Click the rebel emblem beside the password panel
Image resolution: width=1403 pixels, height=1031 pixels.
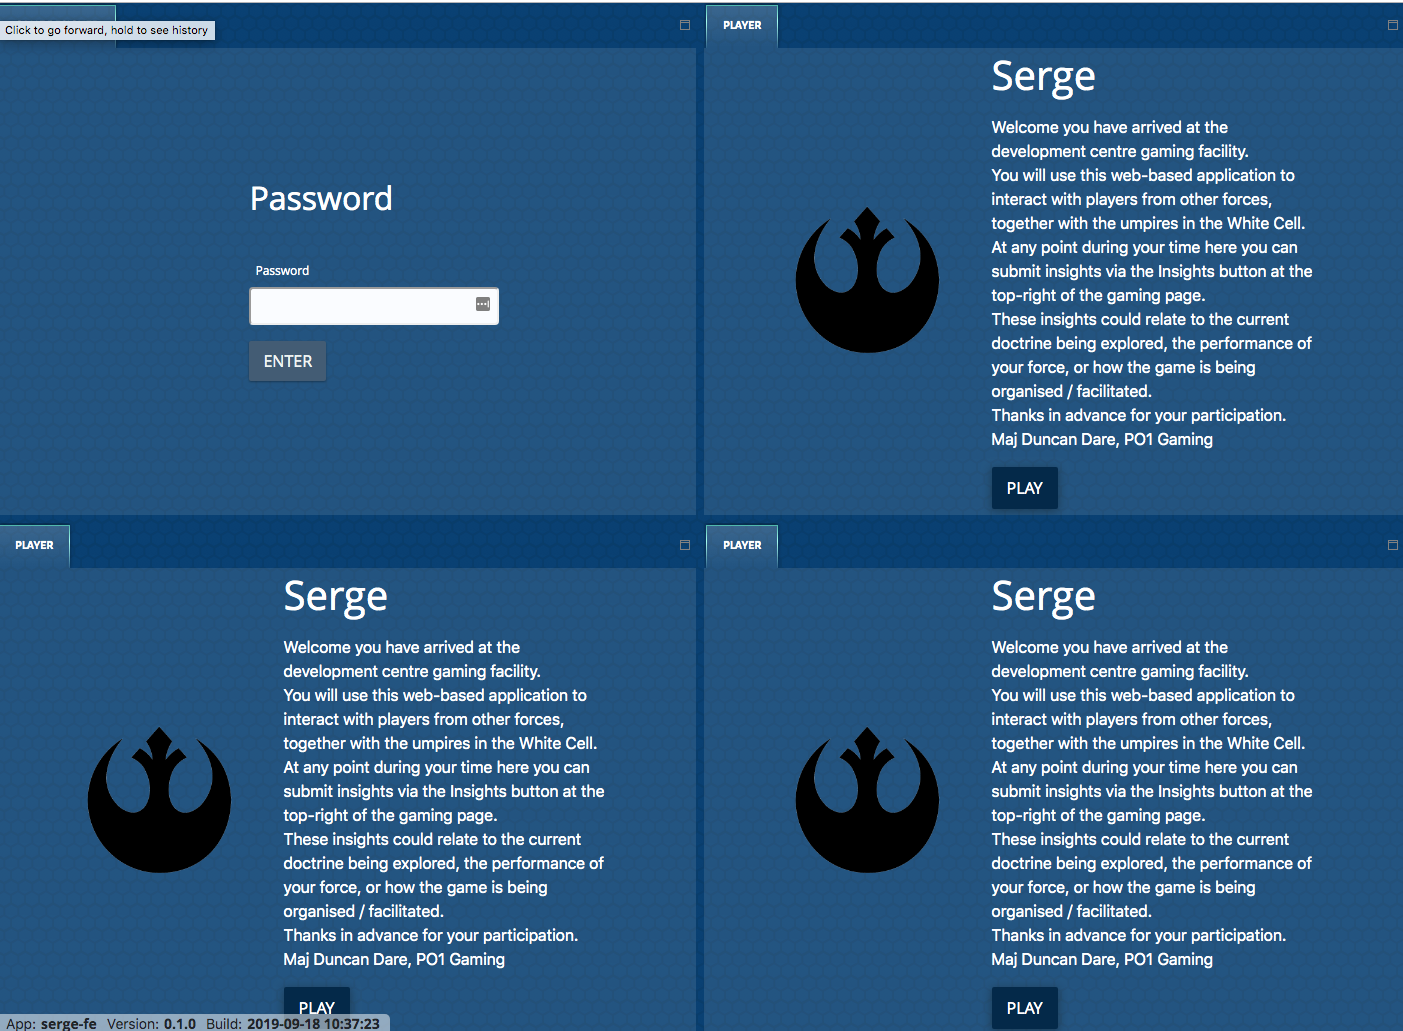[x=867, y=280]
